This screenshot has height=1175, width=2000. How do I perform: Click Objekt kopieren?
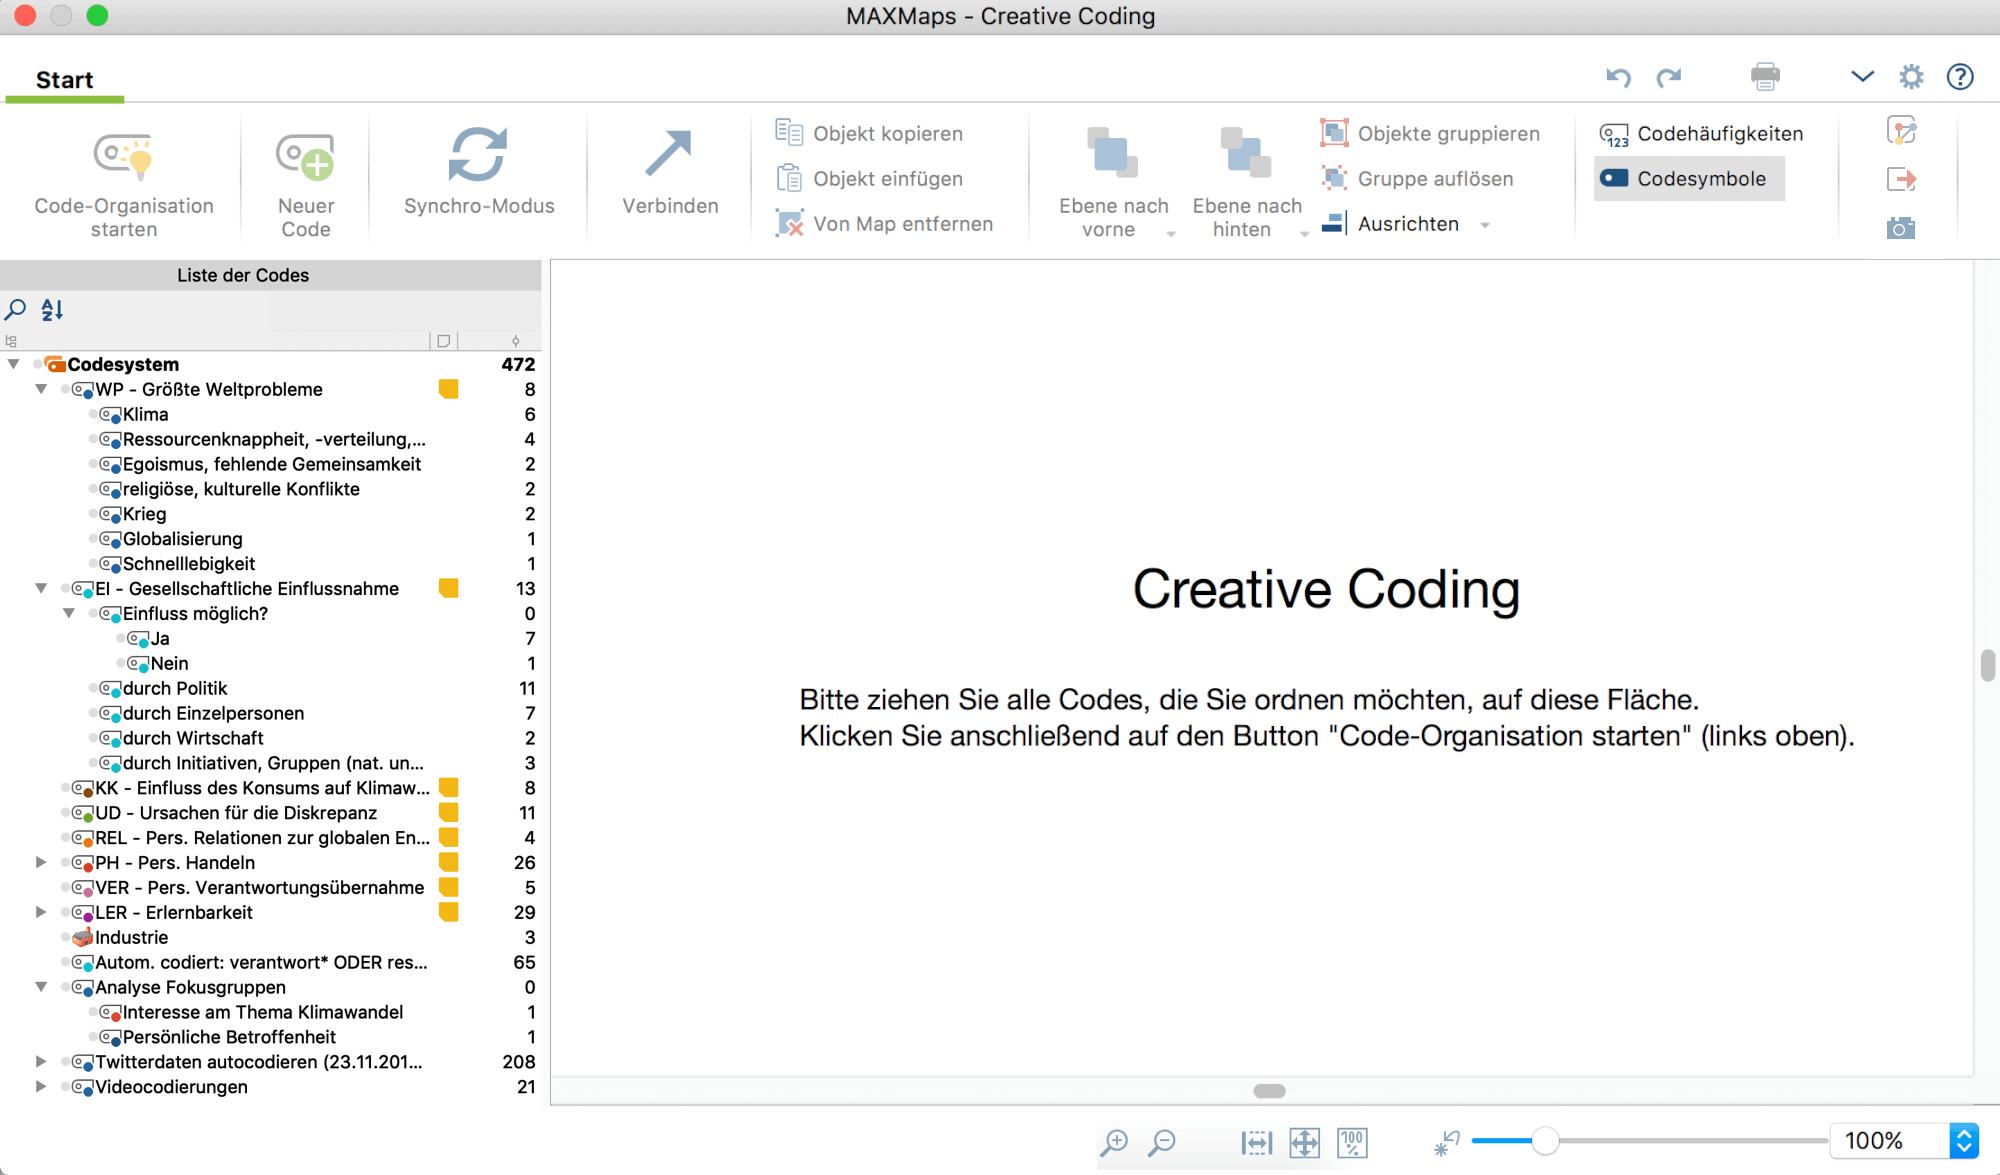869,133
